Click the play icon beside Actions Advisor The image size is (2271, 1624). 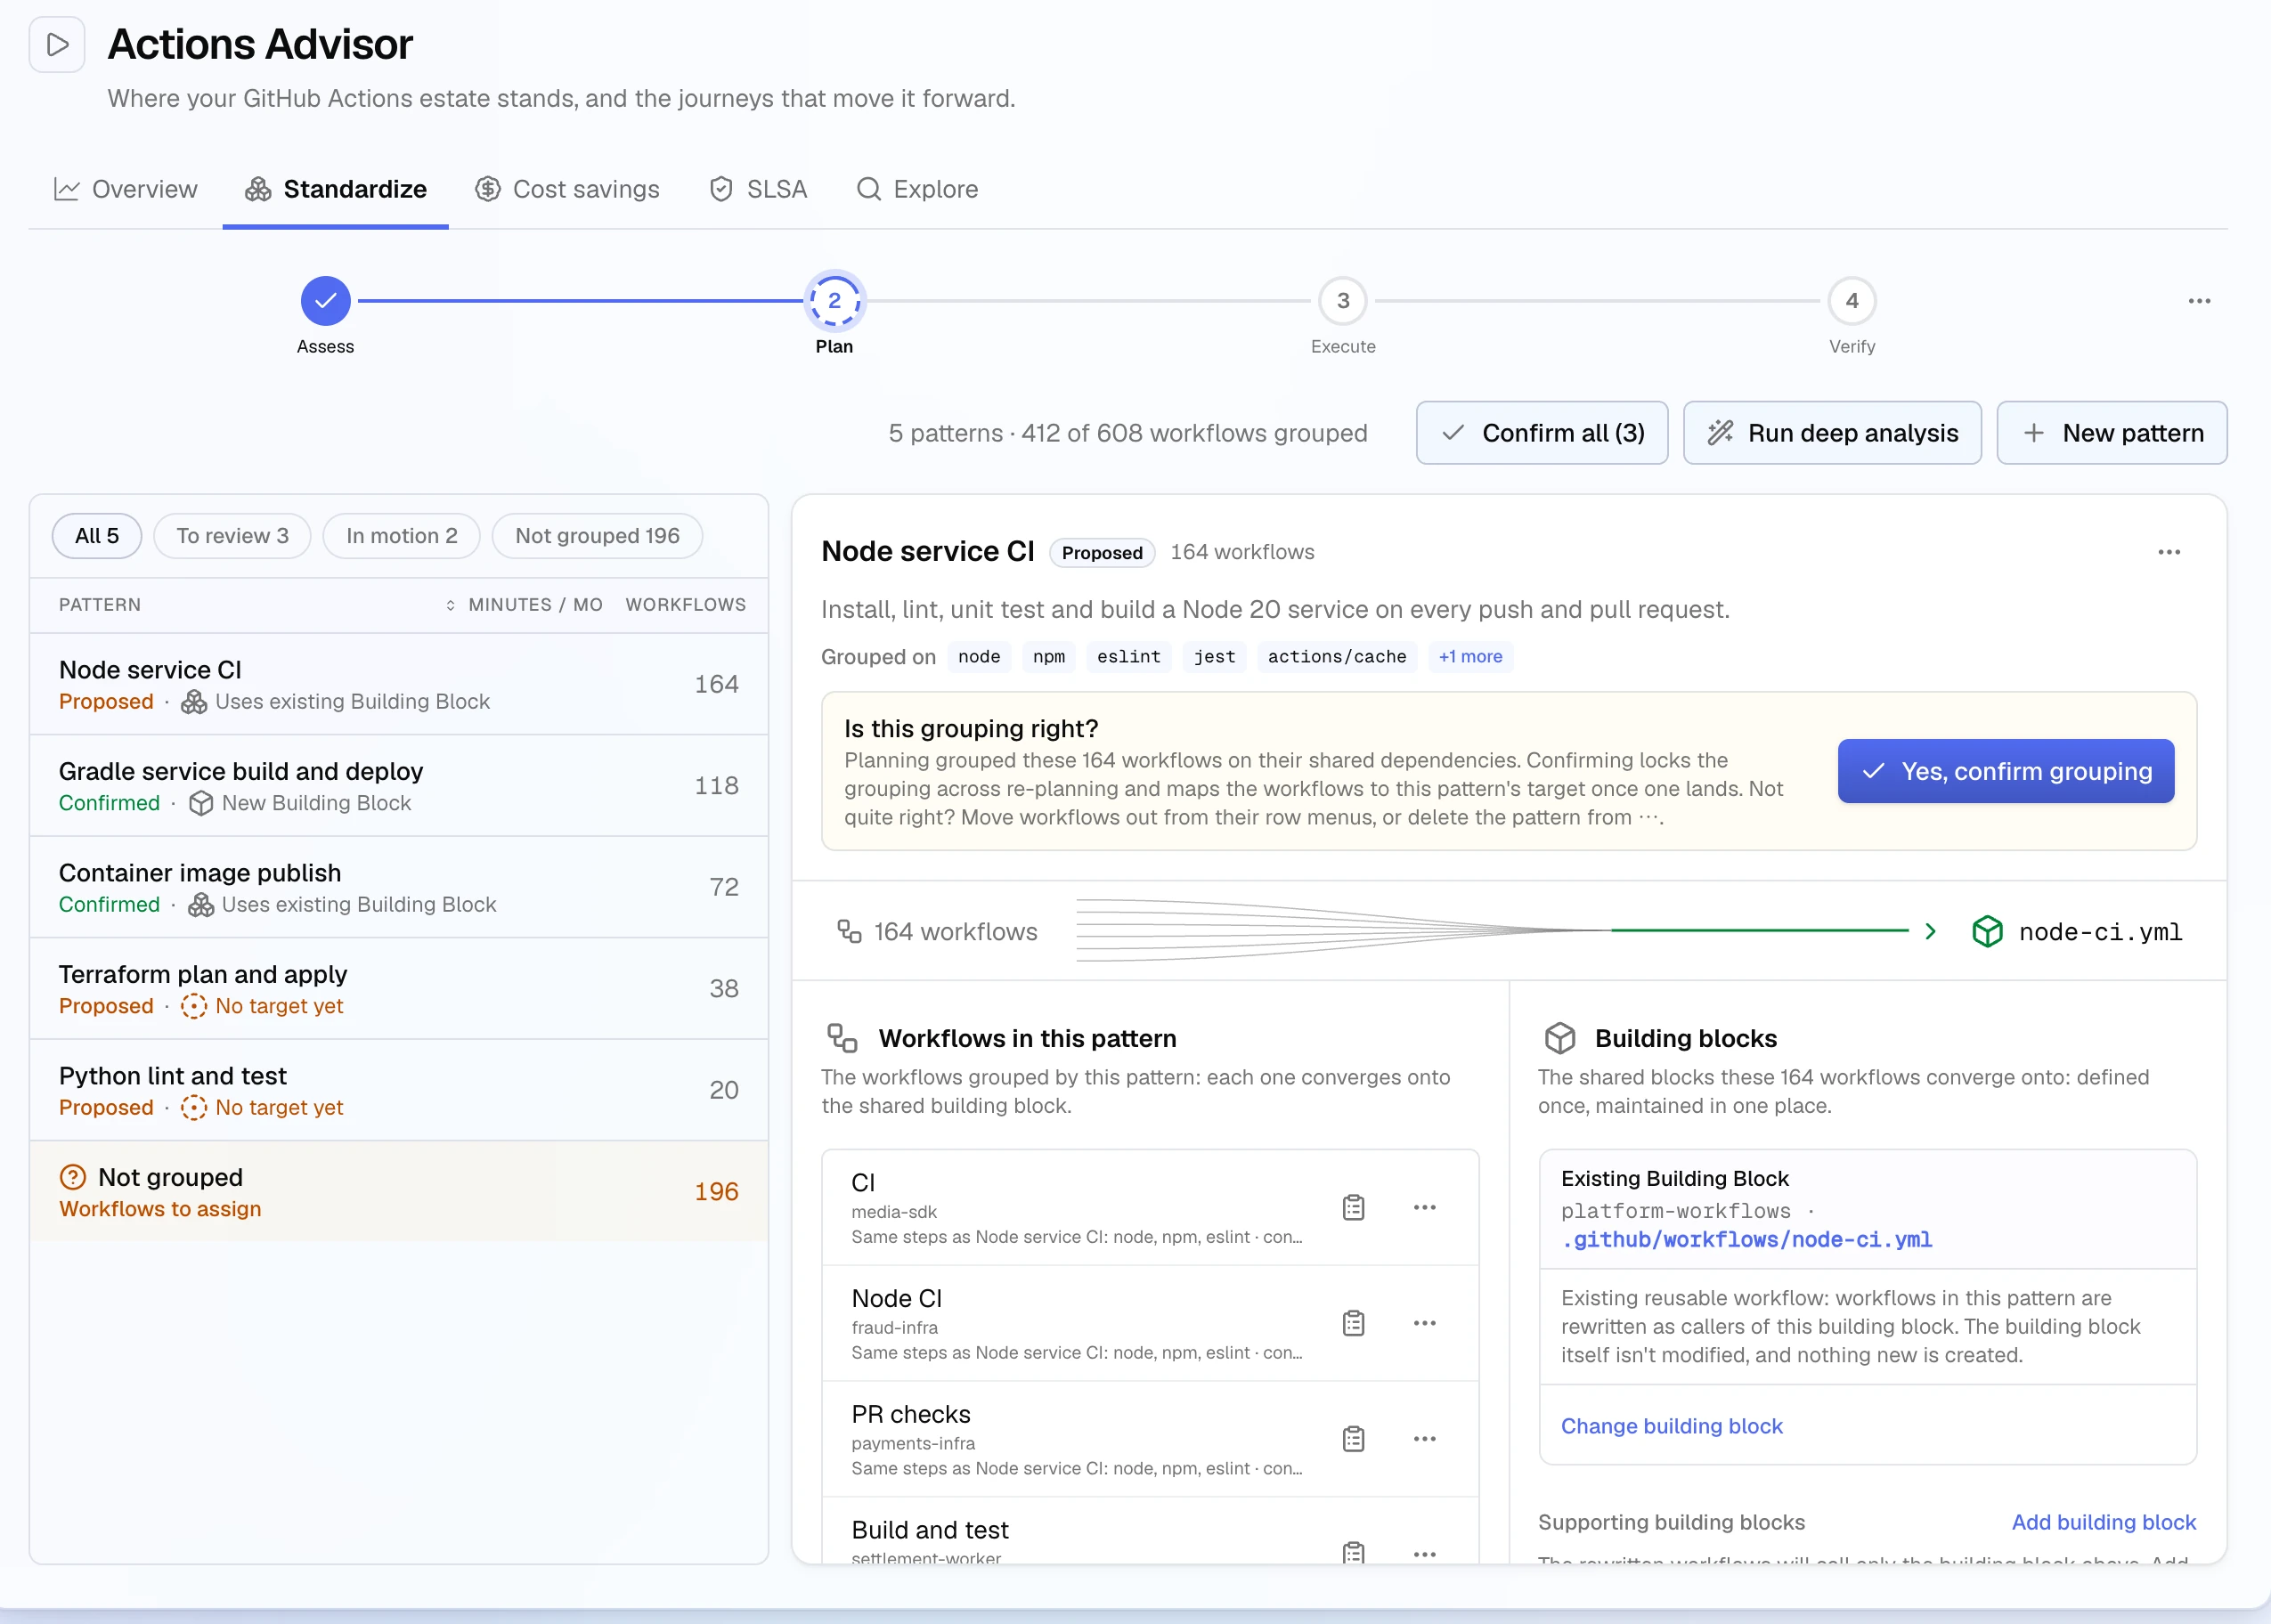coord(57,45)
